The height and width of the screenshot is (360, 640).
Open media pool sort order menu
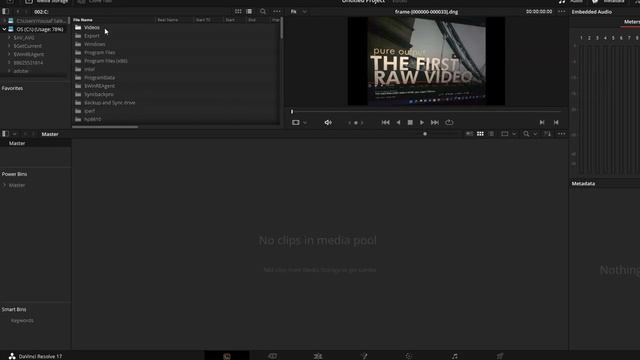[547, 134]
